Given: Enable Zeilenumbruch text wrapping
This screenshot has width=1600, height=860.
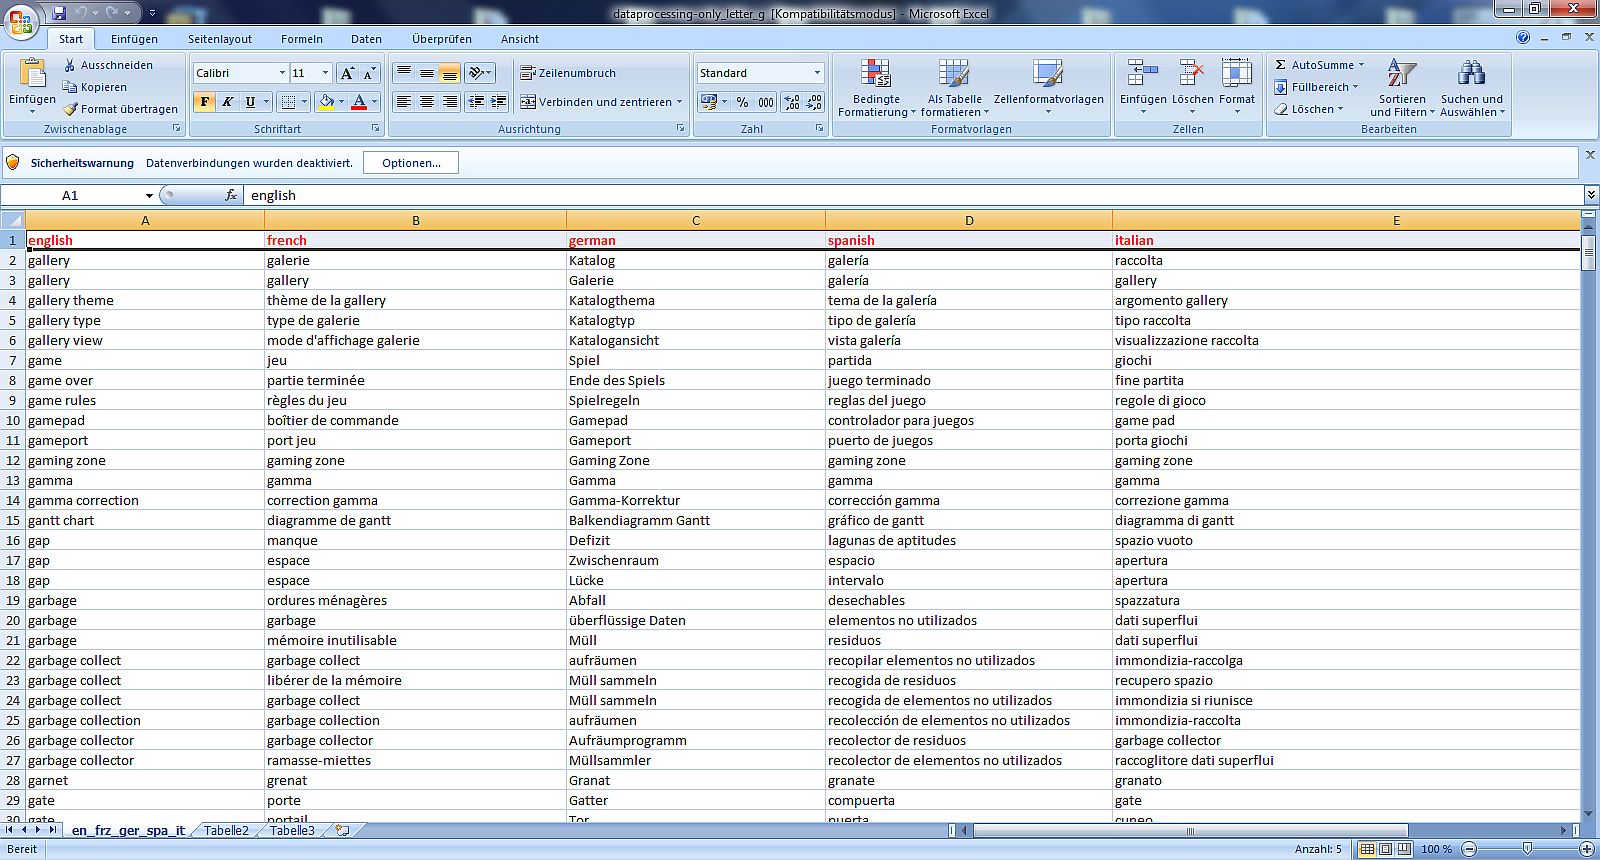Looking at the screenshot, I should tap(568, 73).
